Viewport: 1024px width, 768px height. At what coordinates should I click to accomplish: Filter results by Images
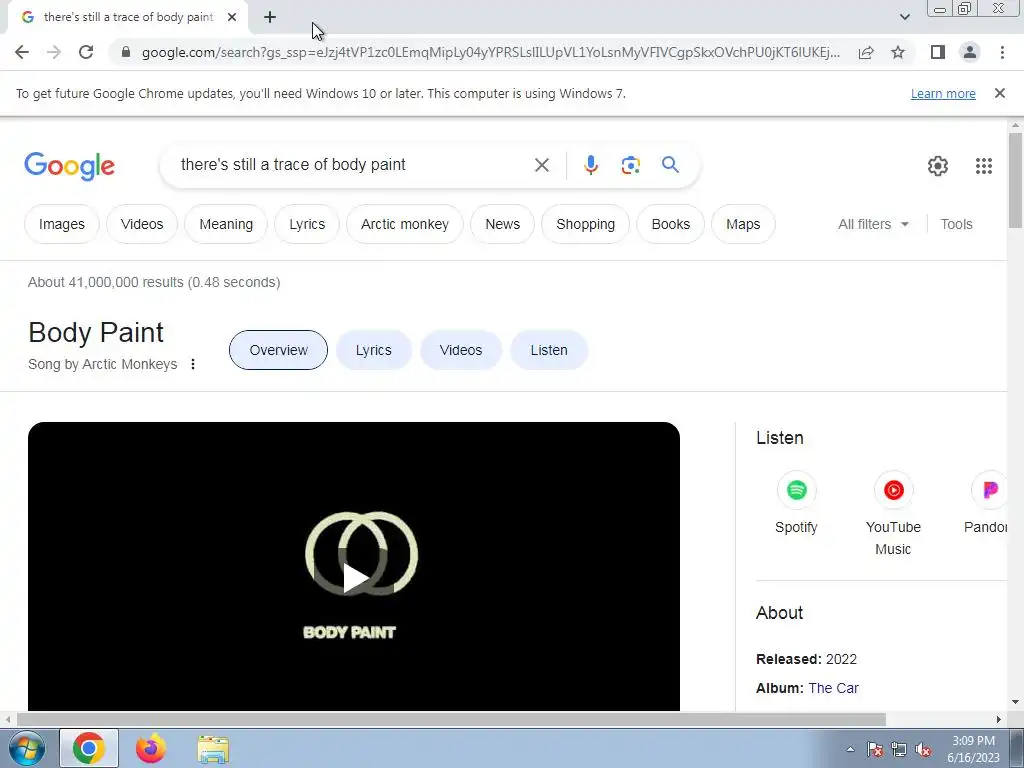[61, 224]
